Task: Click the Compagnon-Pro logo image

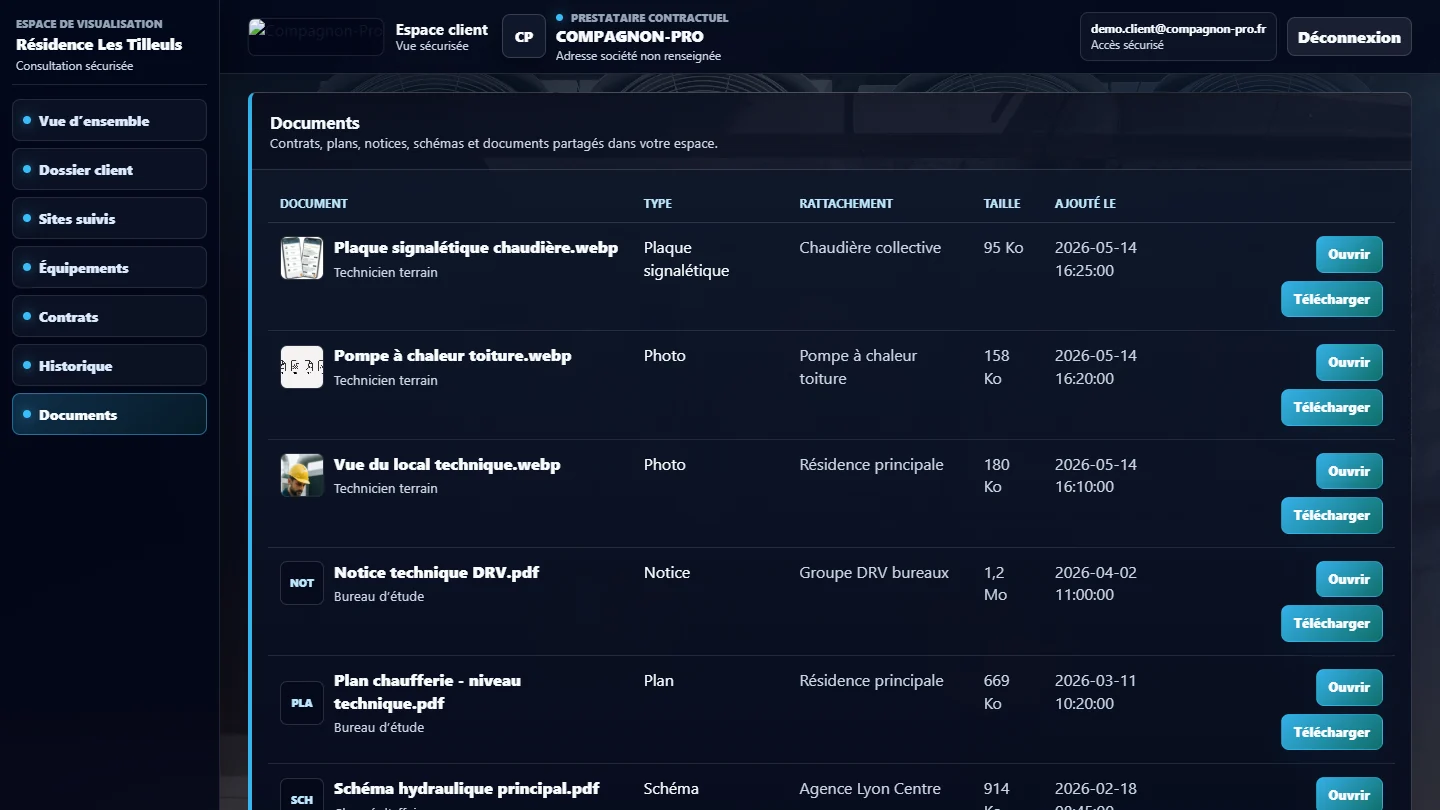Action: (316, 36)
